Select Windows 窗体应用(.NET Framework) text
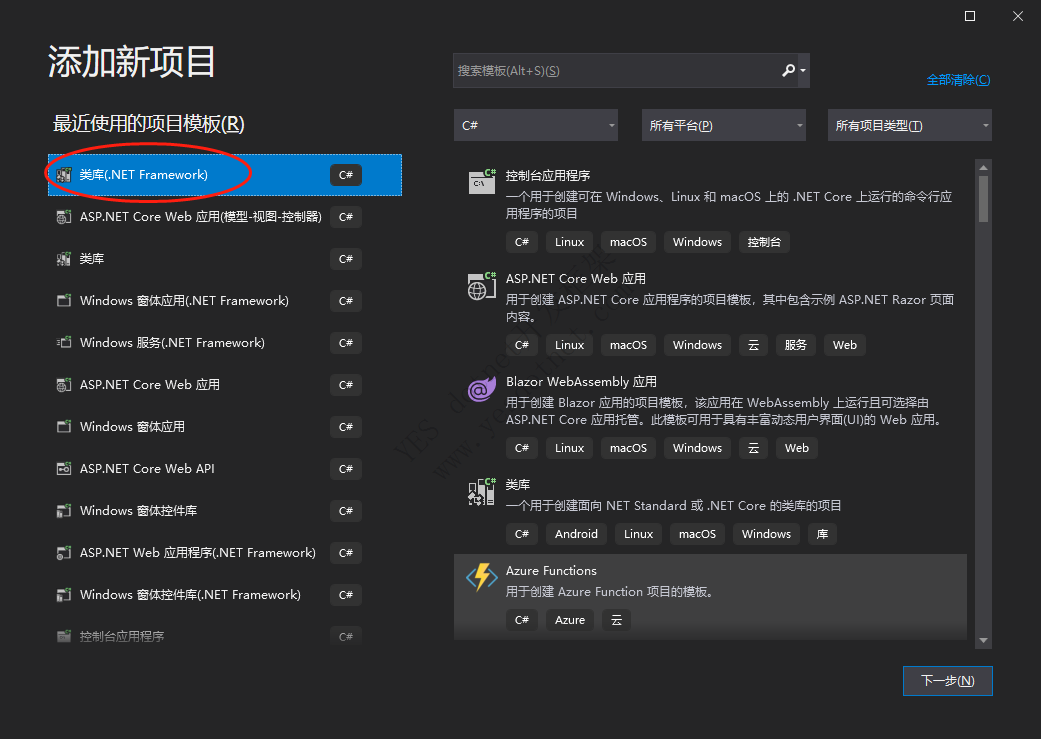The height and width of the screenshot is (739, 1041). click(184, 301)
